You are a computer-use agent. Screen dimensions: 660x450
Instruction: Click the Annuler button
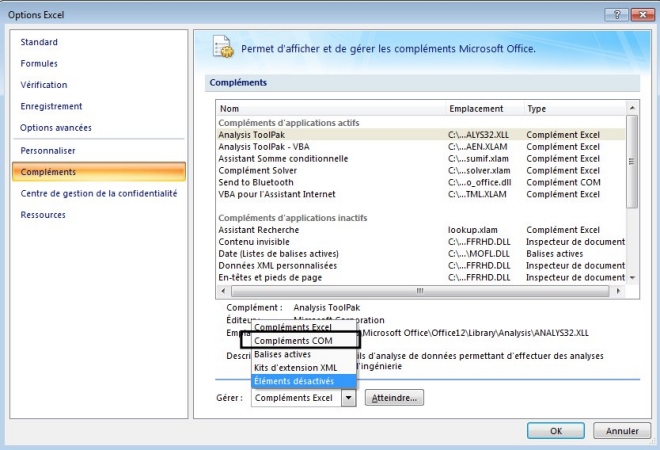pyautogui.click(x=622, y=431)
